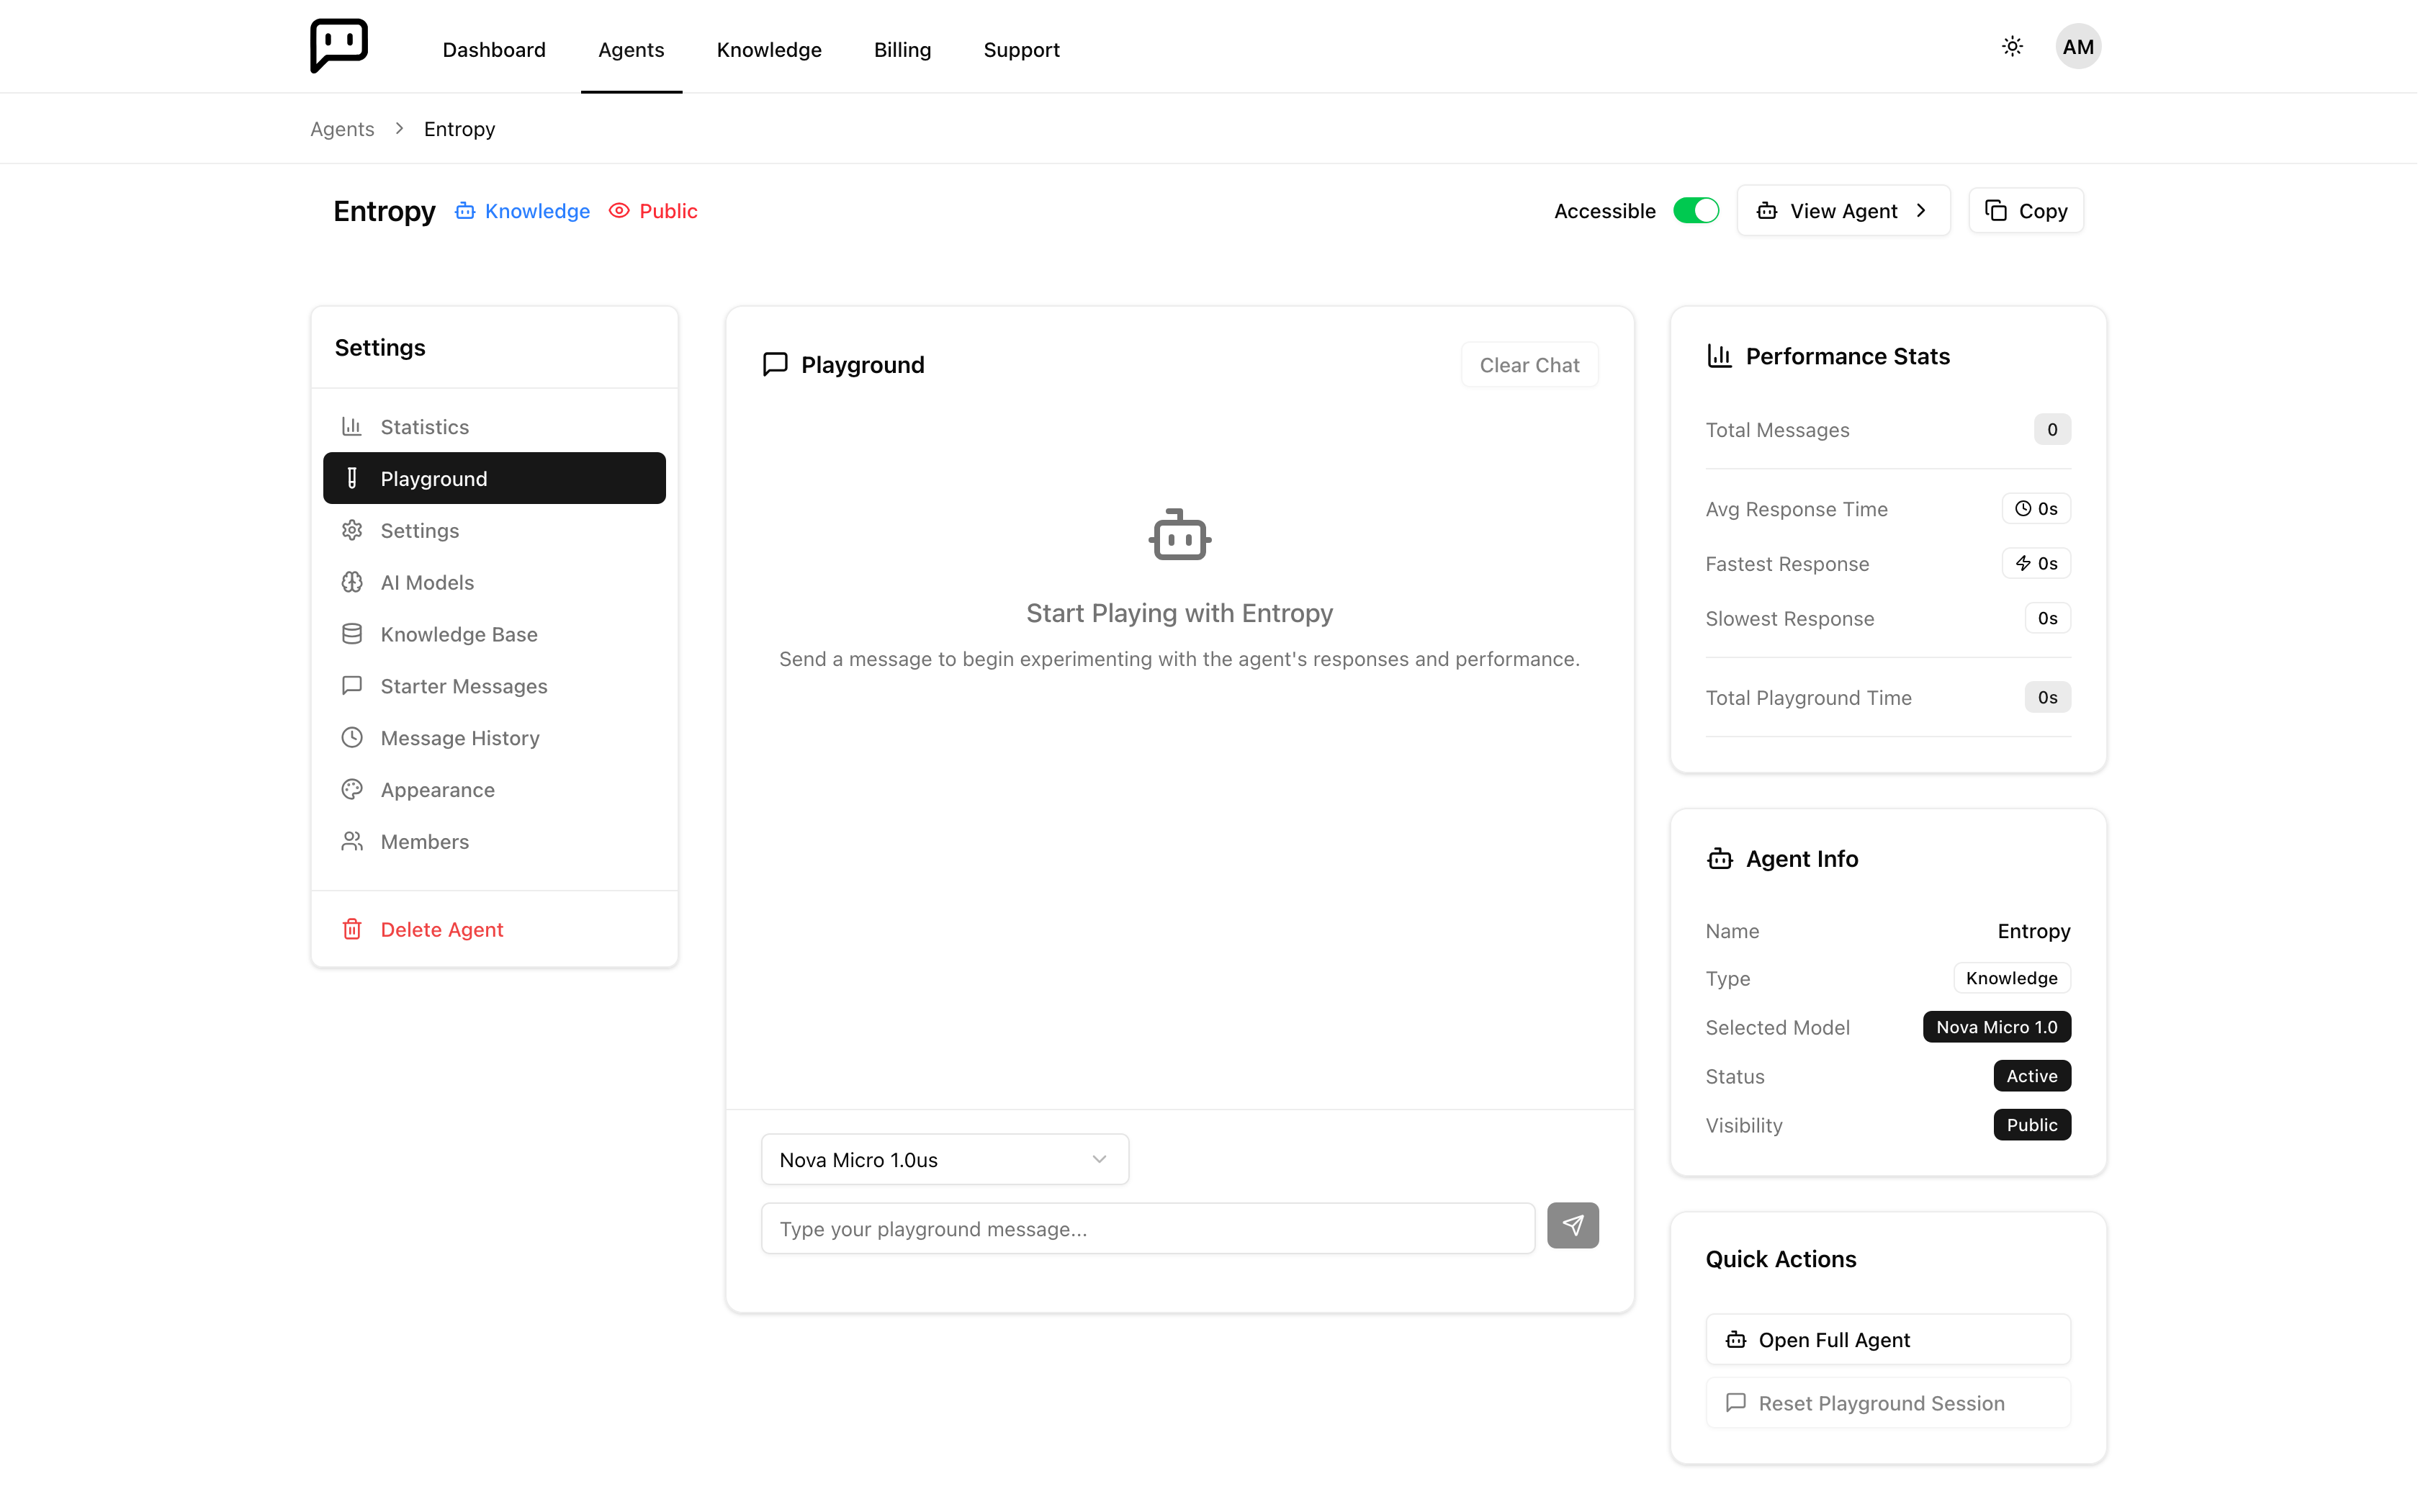Screen dimensions: 2418x1512
Task: Click the Knowledge type badge in Agent Info
Action: click(x=2012, y=978)
